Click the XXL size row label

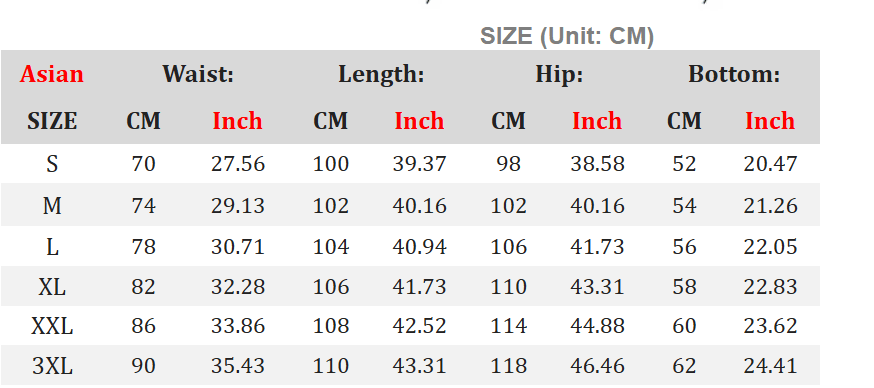point(52,326)
